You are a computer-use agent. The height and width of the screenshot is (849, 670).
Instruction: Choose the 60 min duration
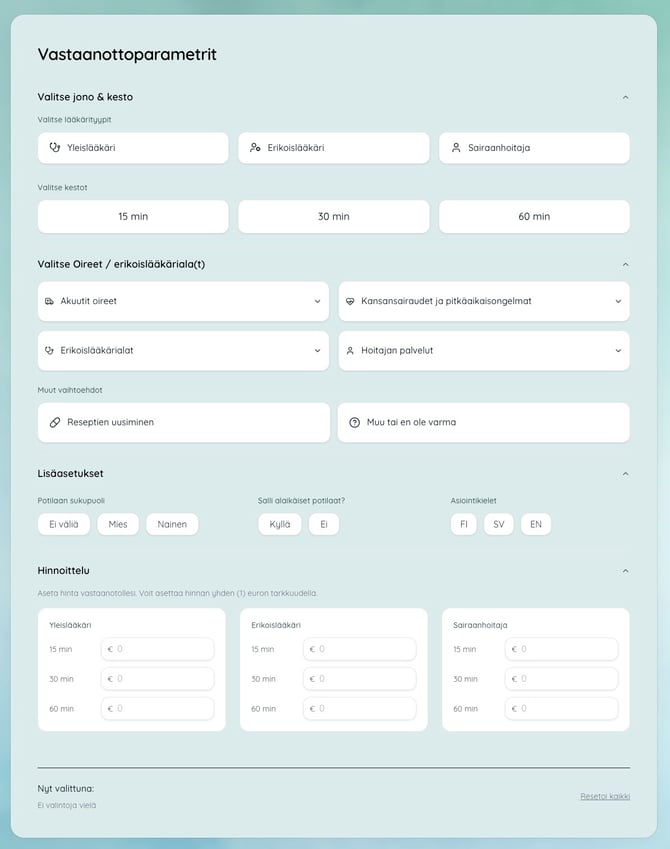534,217
